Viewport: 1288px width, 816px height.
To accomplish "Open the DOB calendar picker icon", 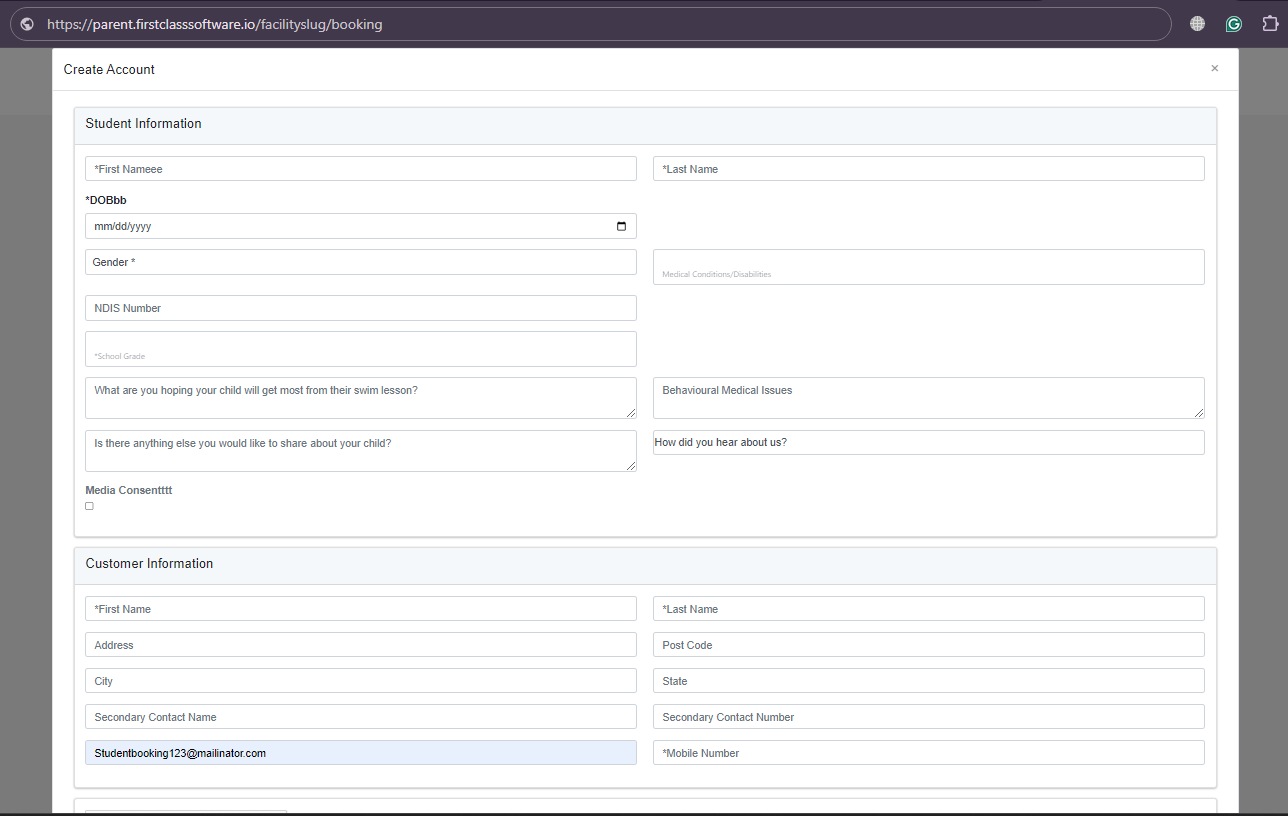I will [621, 226].
